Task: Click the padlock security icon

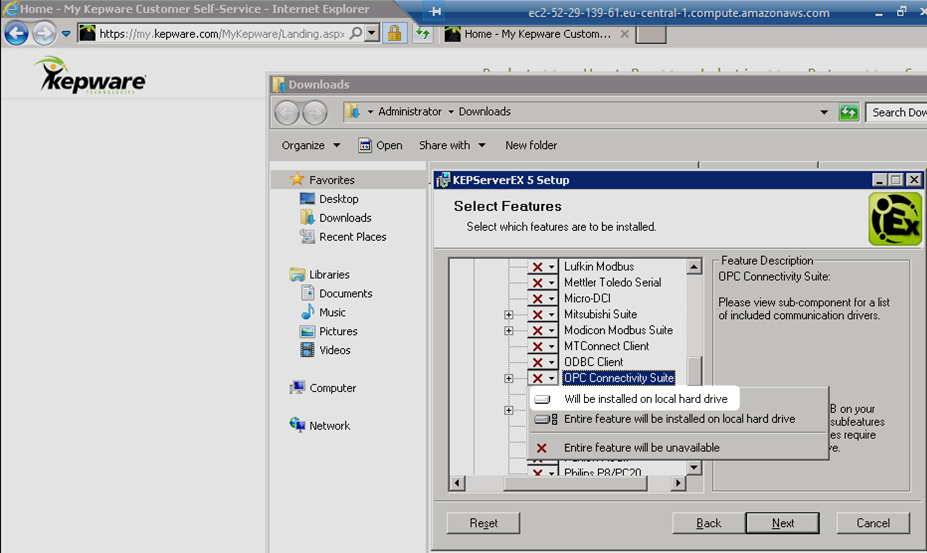Action: (394, 33)
